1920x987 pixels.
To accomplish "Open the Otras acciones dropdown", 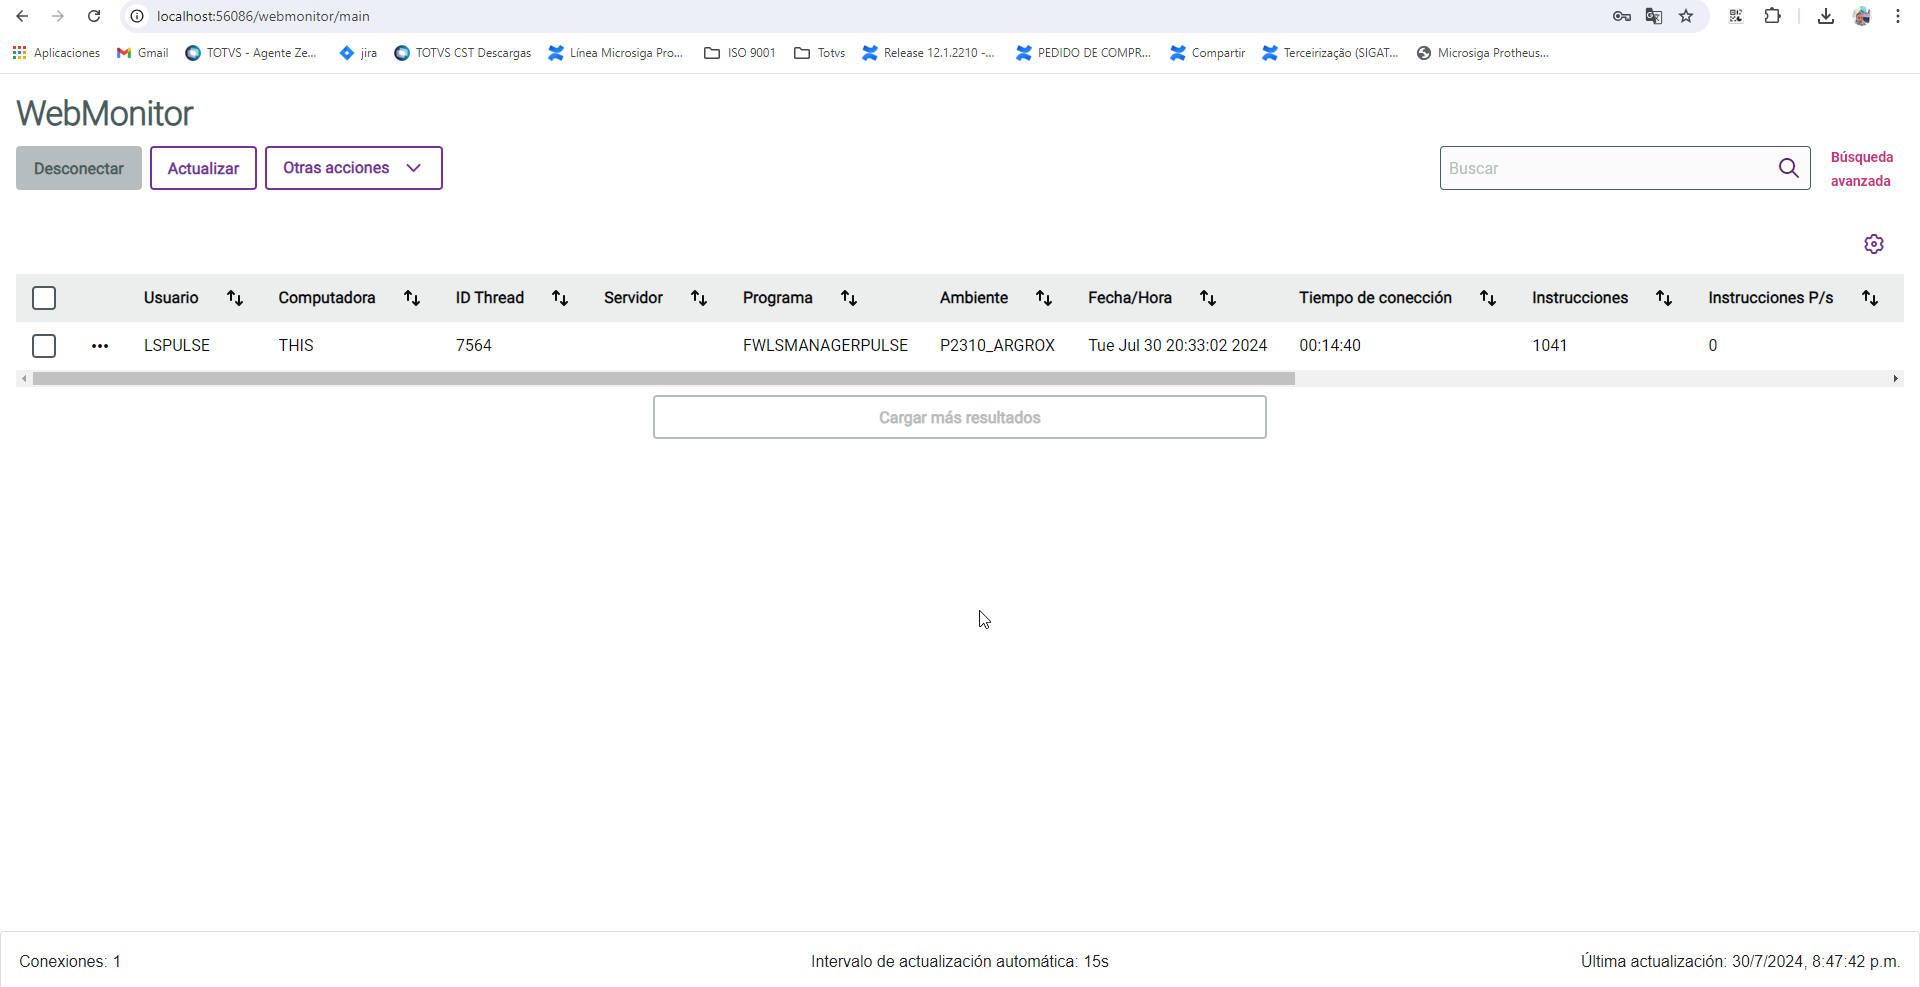I will point(353,168).
